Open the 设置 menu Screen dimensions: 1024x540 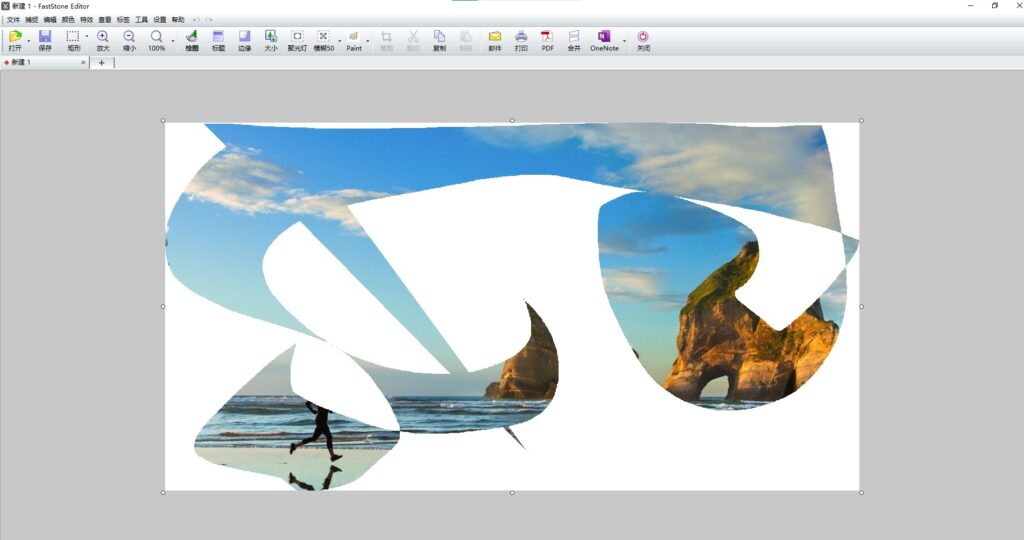pyautogui.click(x=159, y=20)
